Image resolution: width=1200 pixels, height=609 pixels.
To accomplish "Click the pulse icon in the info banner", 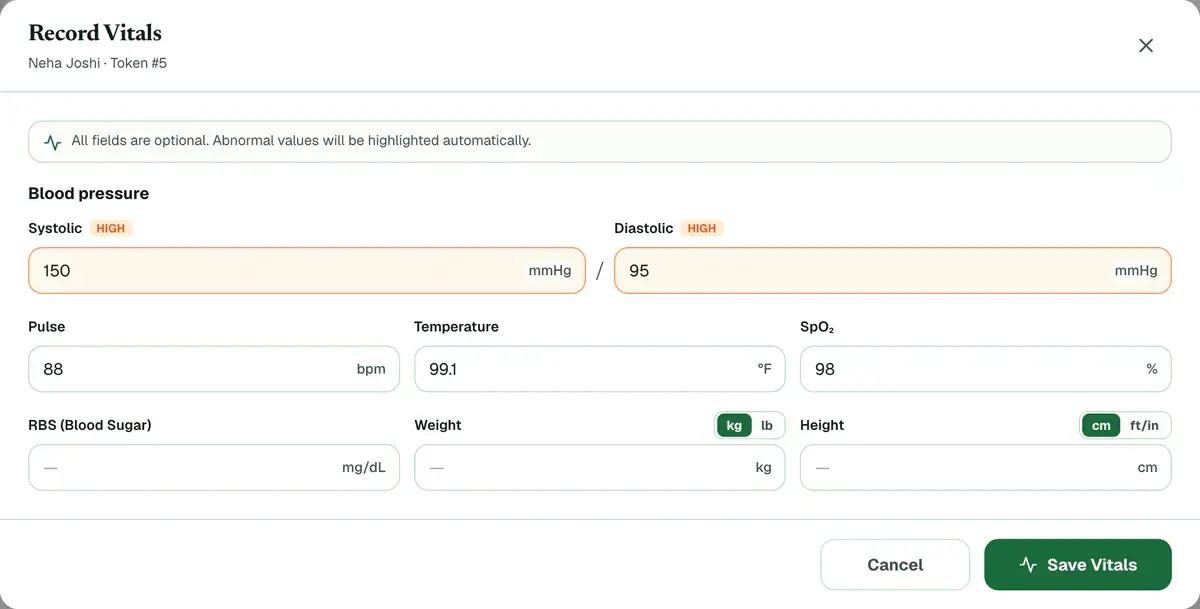I will [x=53, y=142].
